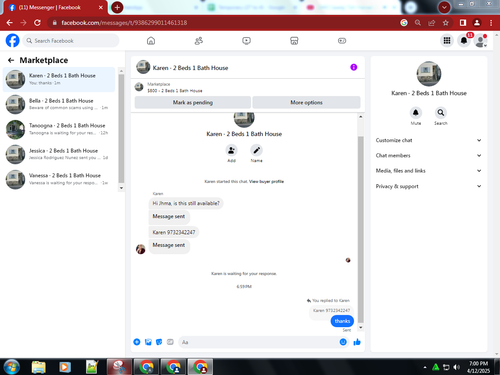Open Vanessa - 2 Beds 1 Bath House conversation

click(59, 179)
